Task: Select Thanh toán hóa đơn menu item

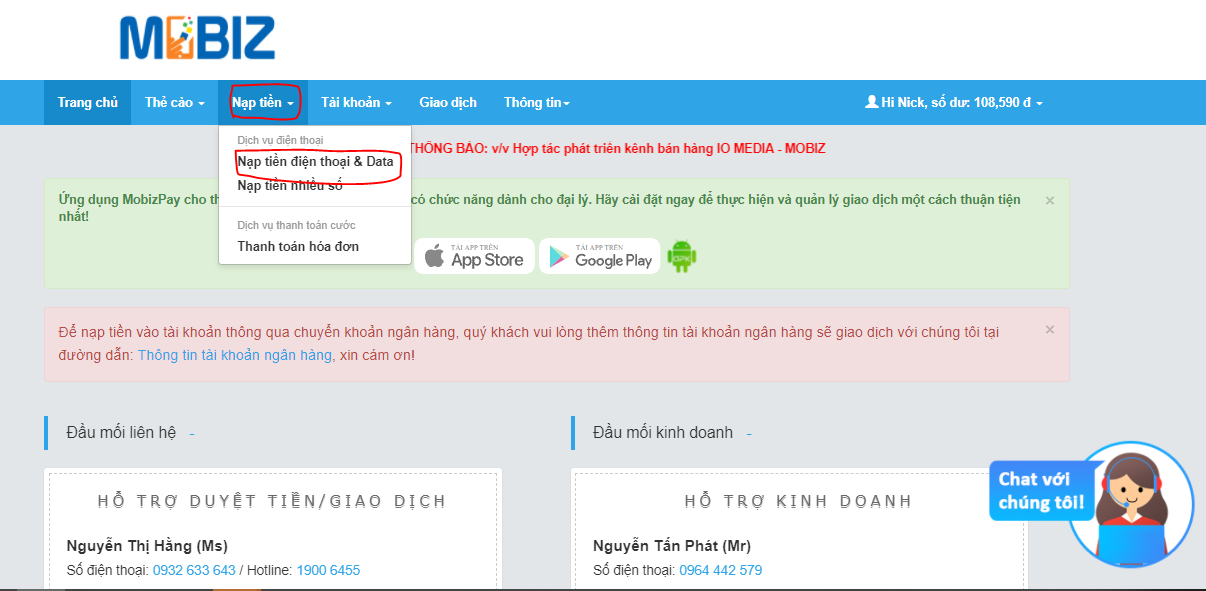Action: pos(297,246)
